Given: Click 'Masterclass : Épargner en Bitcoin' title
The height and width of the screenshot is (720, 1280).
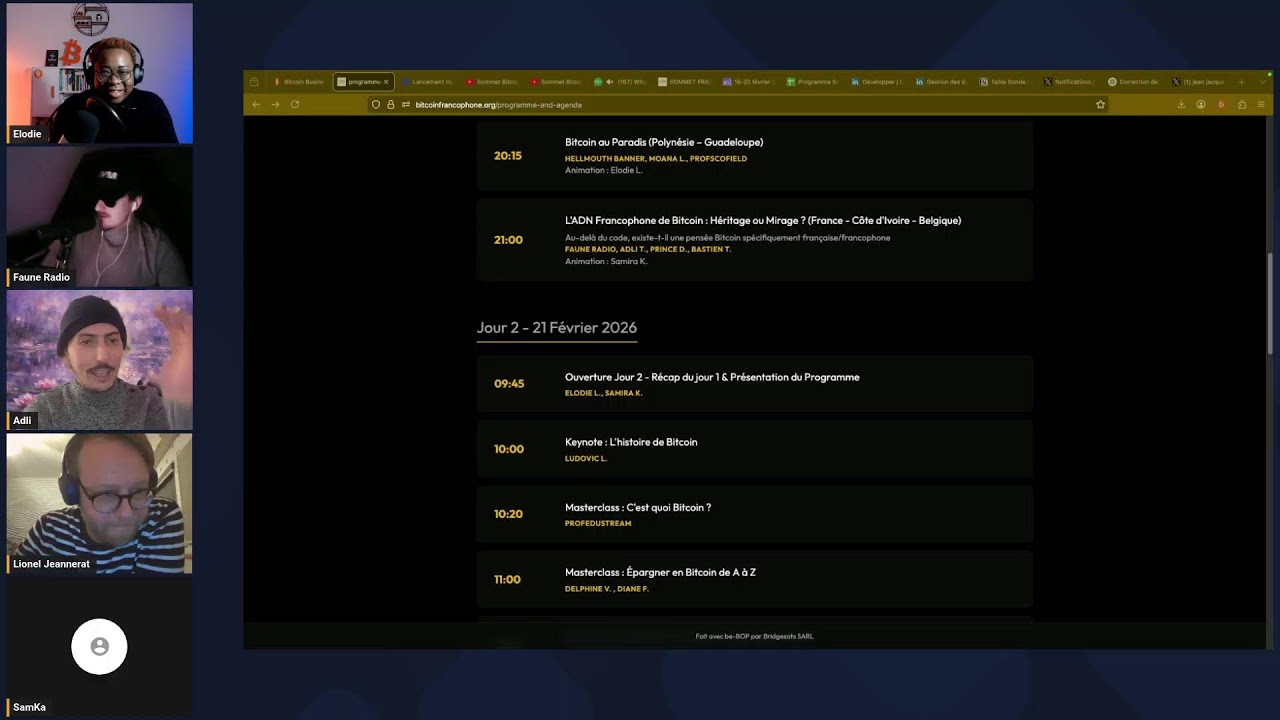Looking at the screenshot, I should 660,572.
